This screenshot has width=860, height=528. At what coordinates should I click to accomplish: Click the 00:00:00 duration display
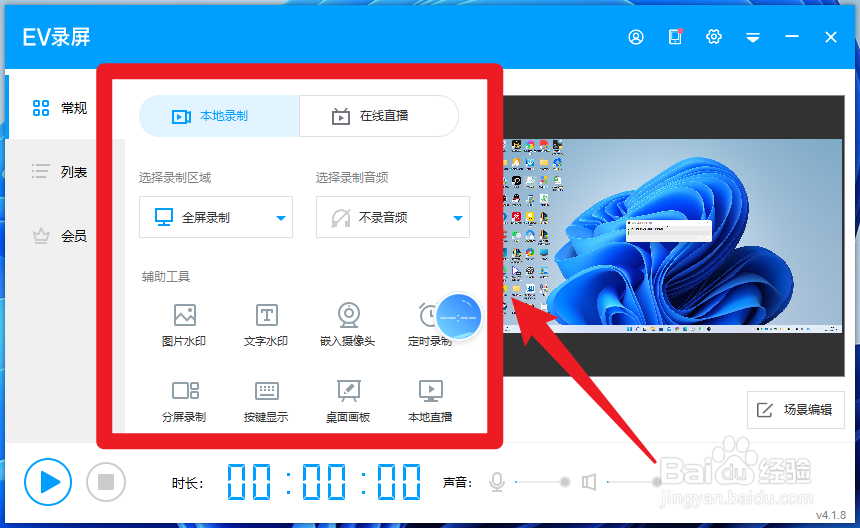click(324, 482)
